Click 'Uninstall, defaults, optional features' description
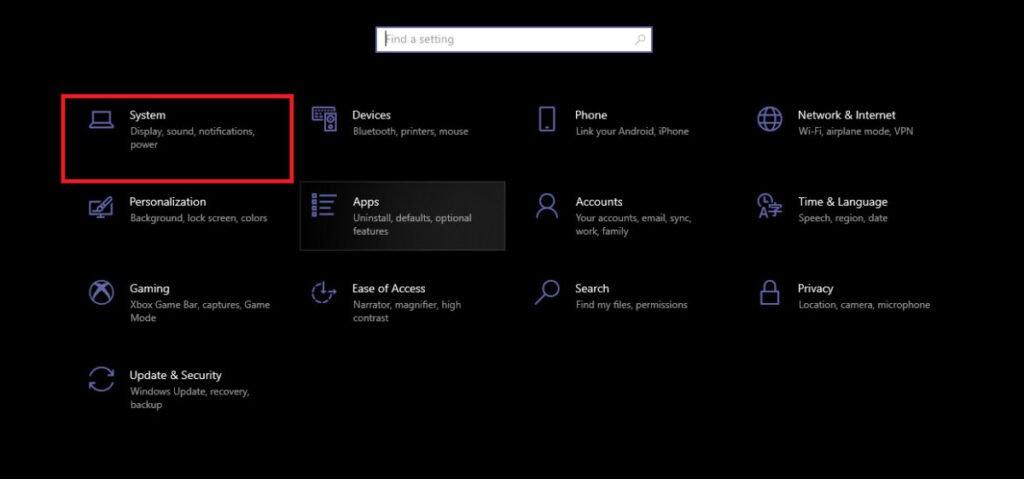 pyautogui.click(x=412, y=225)
